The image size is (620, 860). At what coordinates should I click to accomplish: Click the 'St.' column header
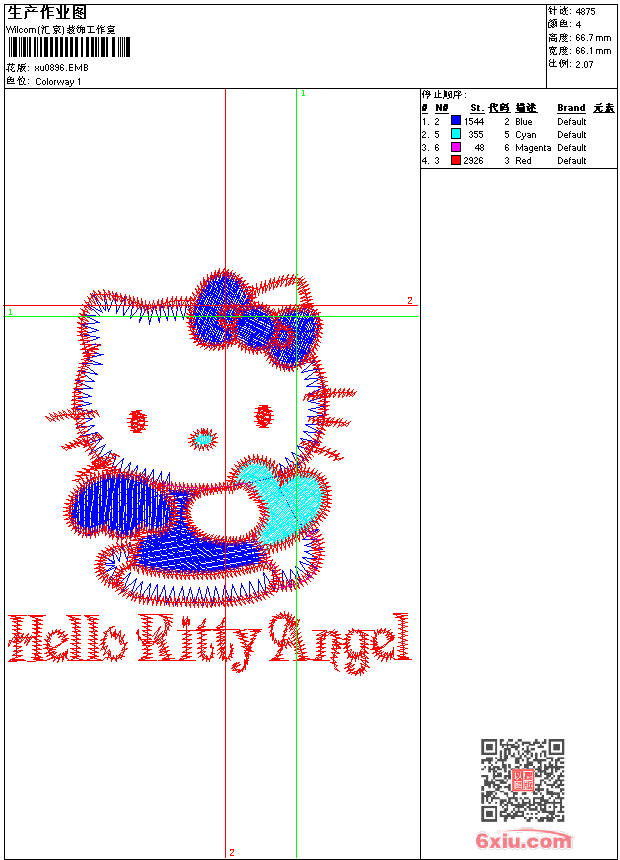(477, 108)
